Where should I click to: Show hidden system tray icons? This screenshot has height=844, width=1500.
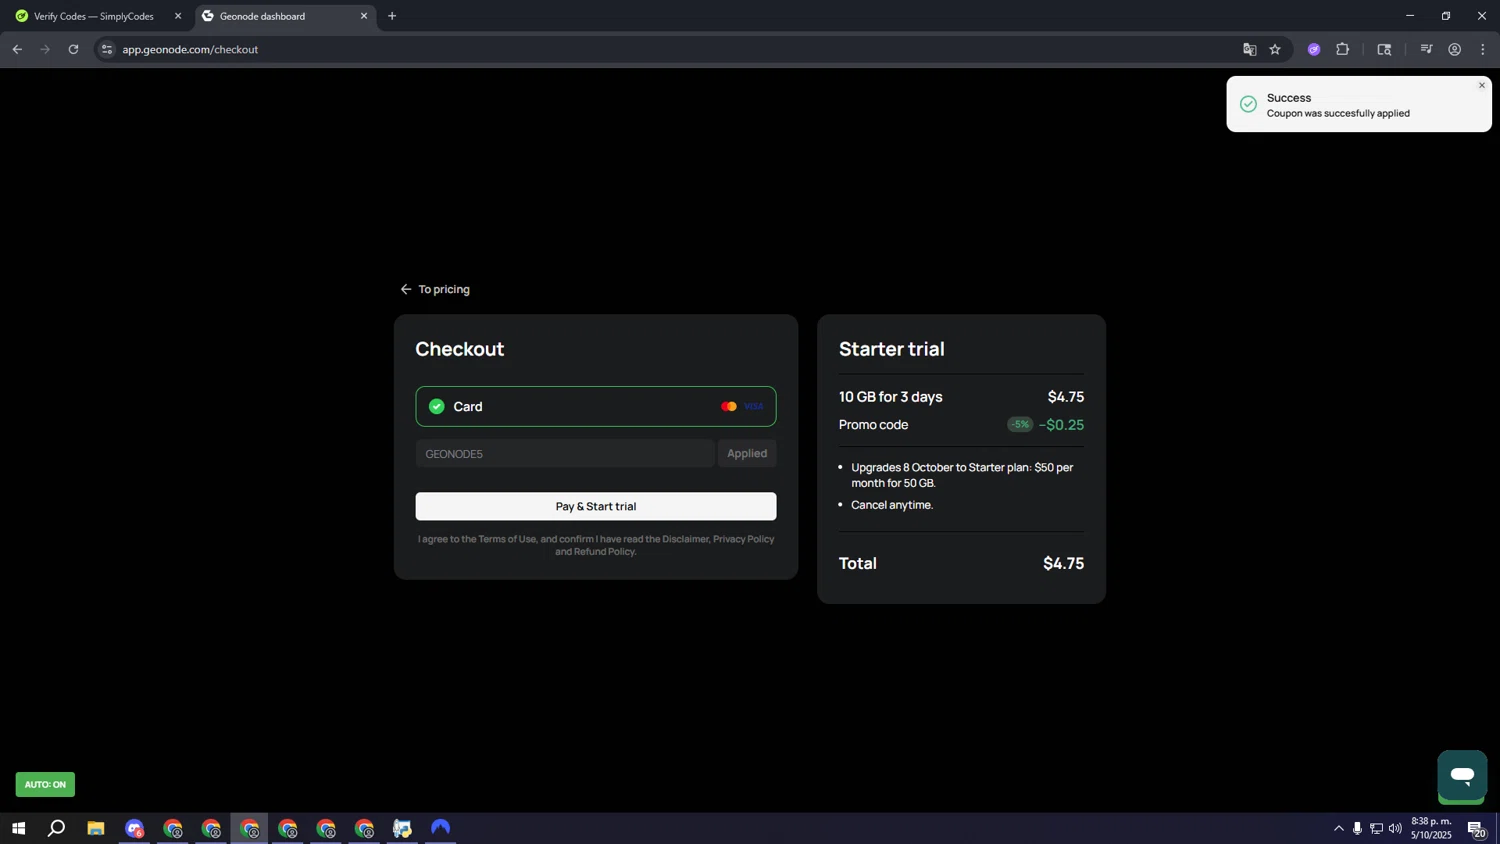pyautogui.click(x=1338, y=828)
